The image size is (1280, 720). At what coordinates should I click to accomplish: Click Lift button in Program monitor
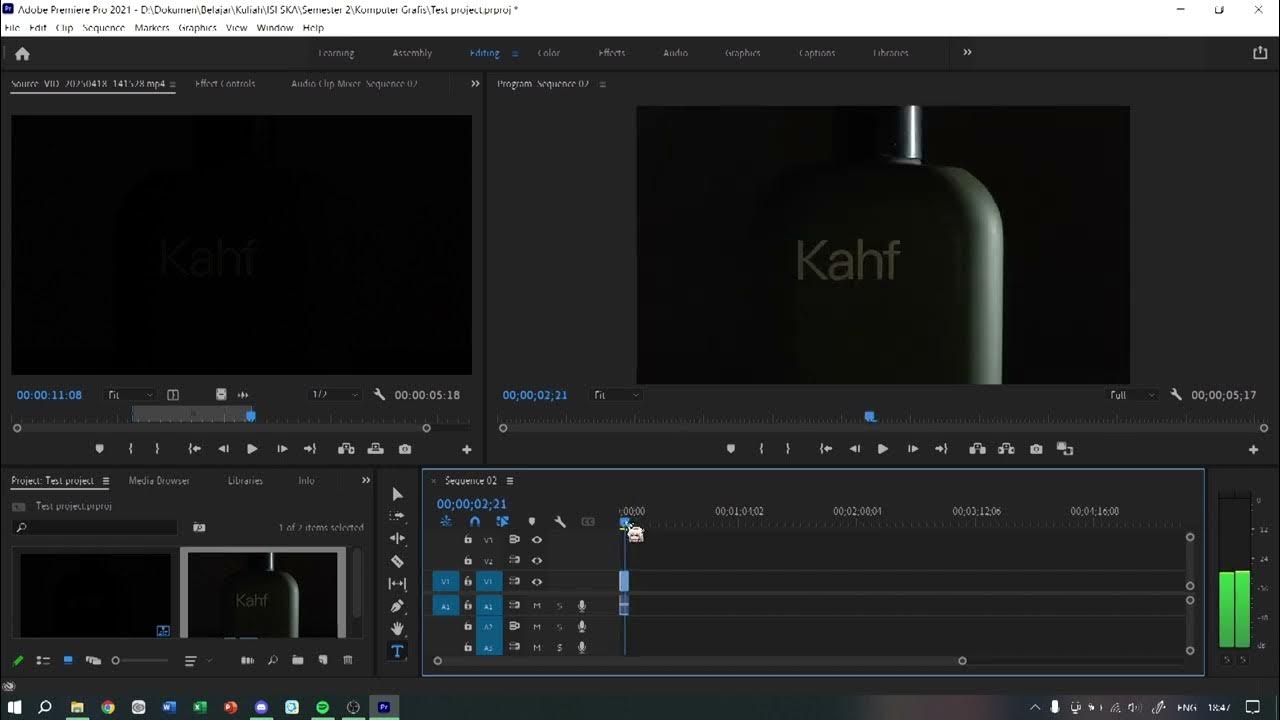click(x=977, y=449)
